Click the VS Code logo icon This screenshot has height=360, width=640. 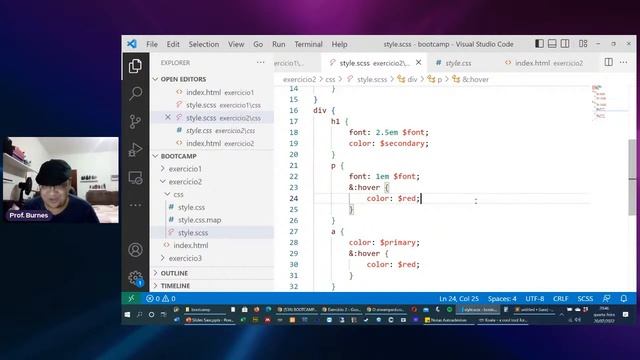[131, 44]
